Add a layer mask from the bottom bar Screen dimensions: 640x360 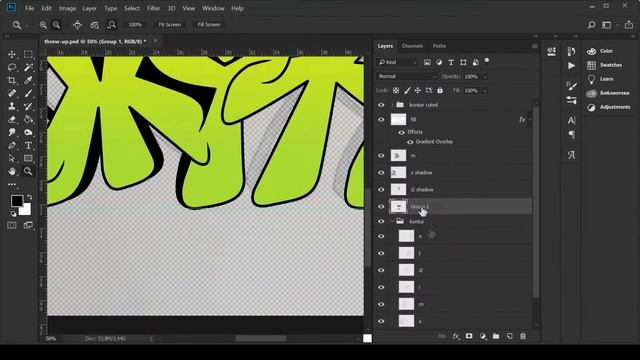(x=469, y=336)
